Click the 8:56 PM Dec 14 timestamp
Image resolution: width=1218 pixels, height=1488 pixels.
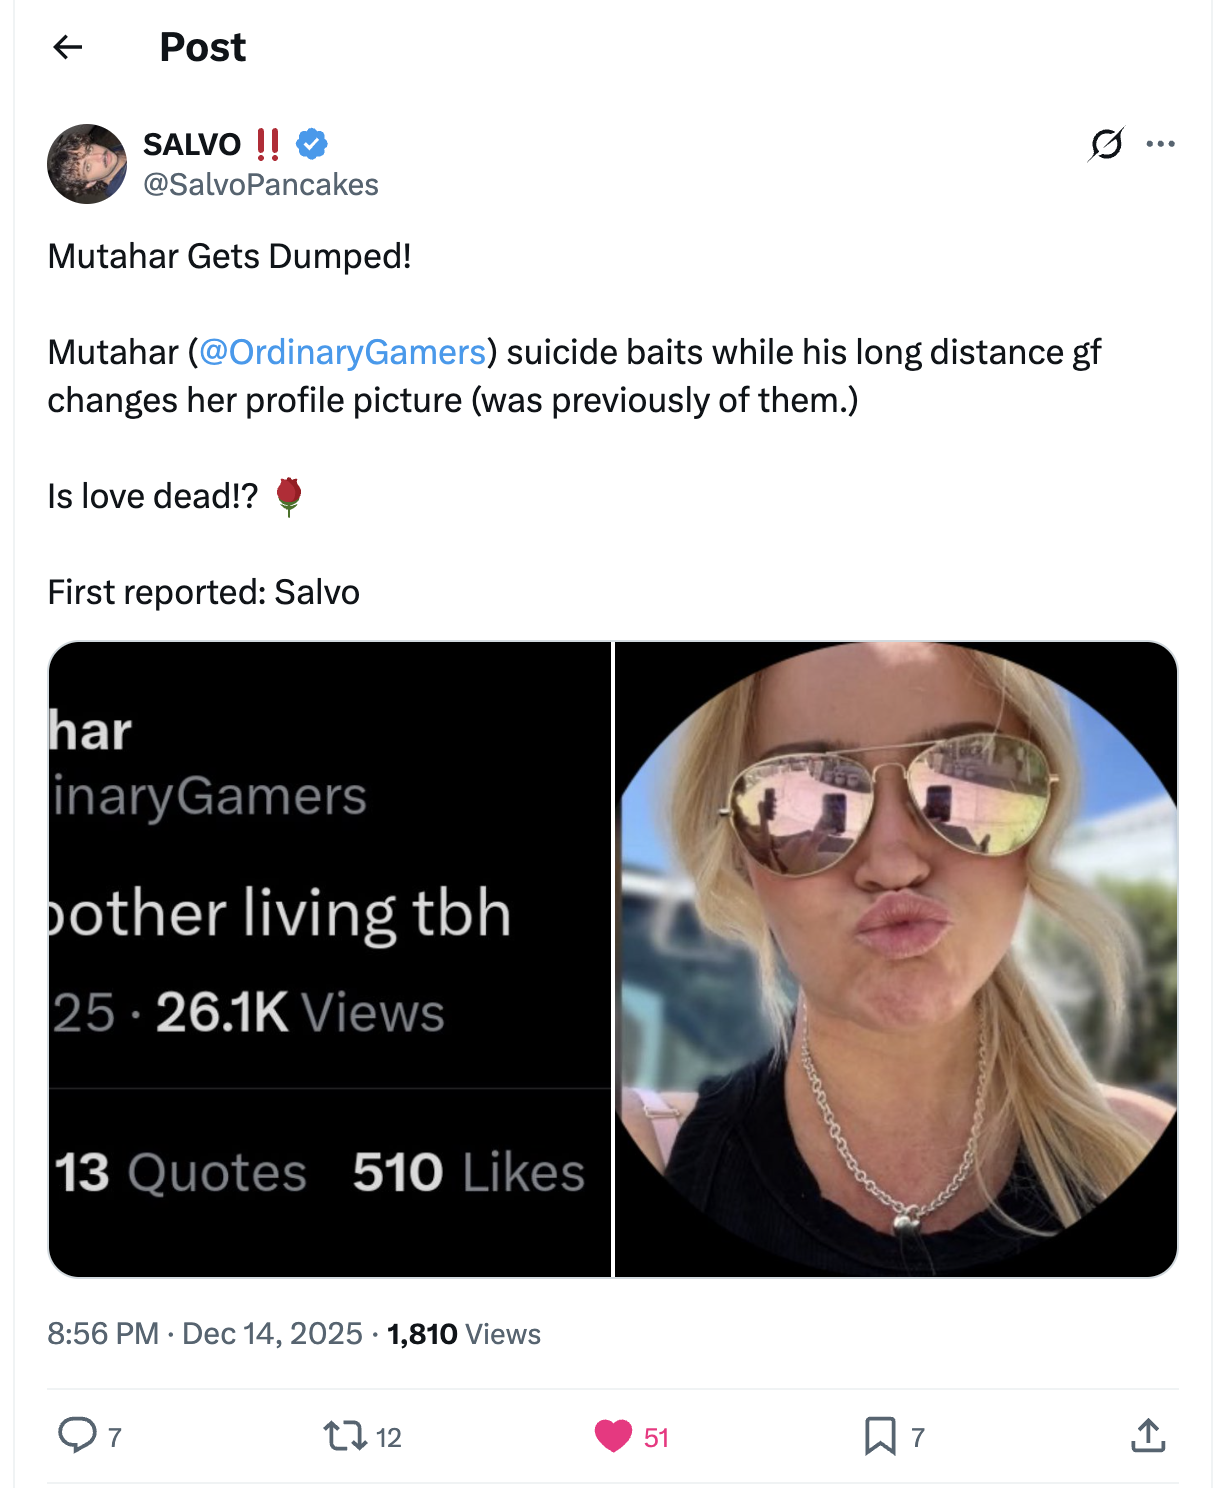(205, 1334)
